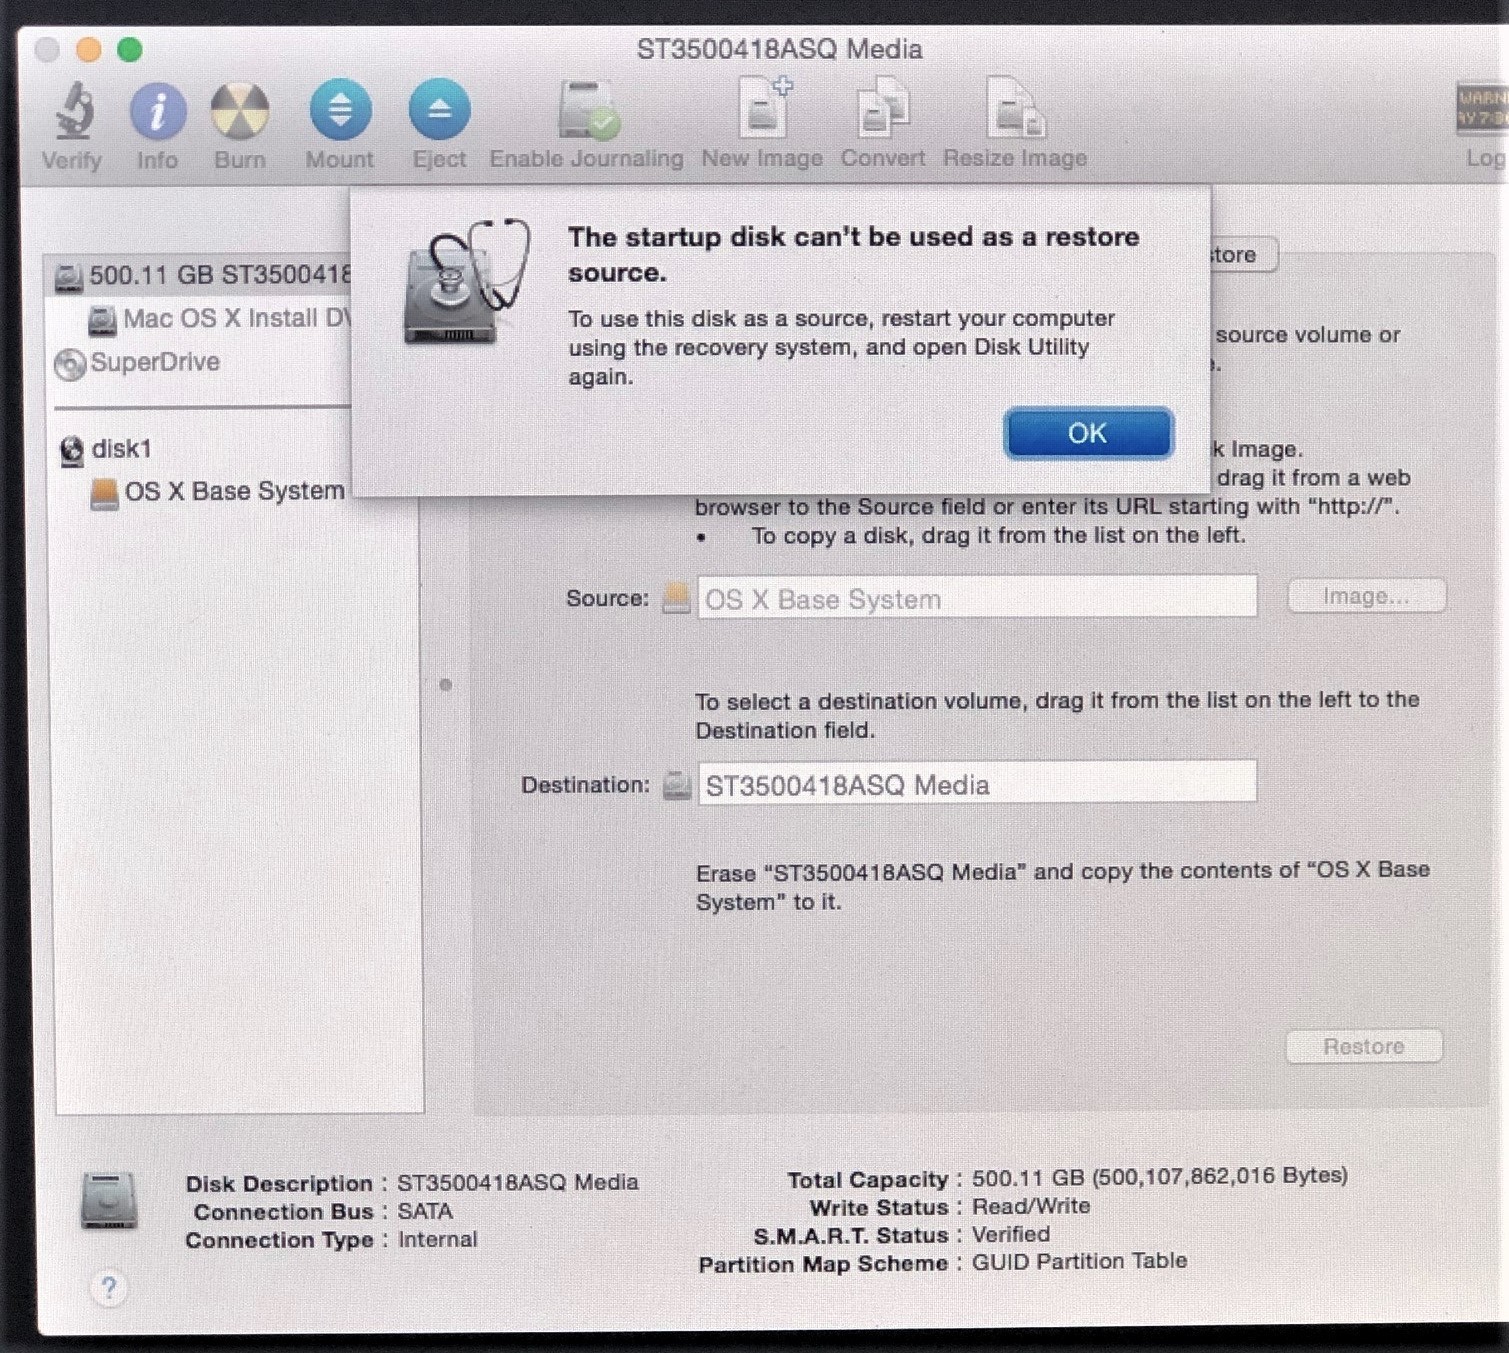The width and height of the screenshot is (1509, 1353).
Task: Select the Mac OS X Install volume
Action: click(220, 319)
